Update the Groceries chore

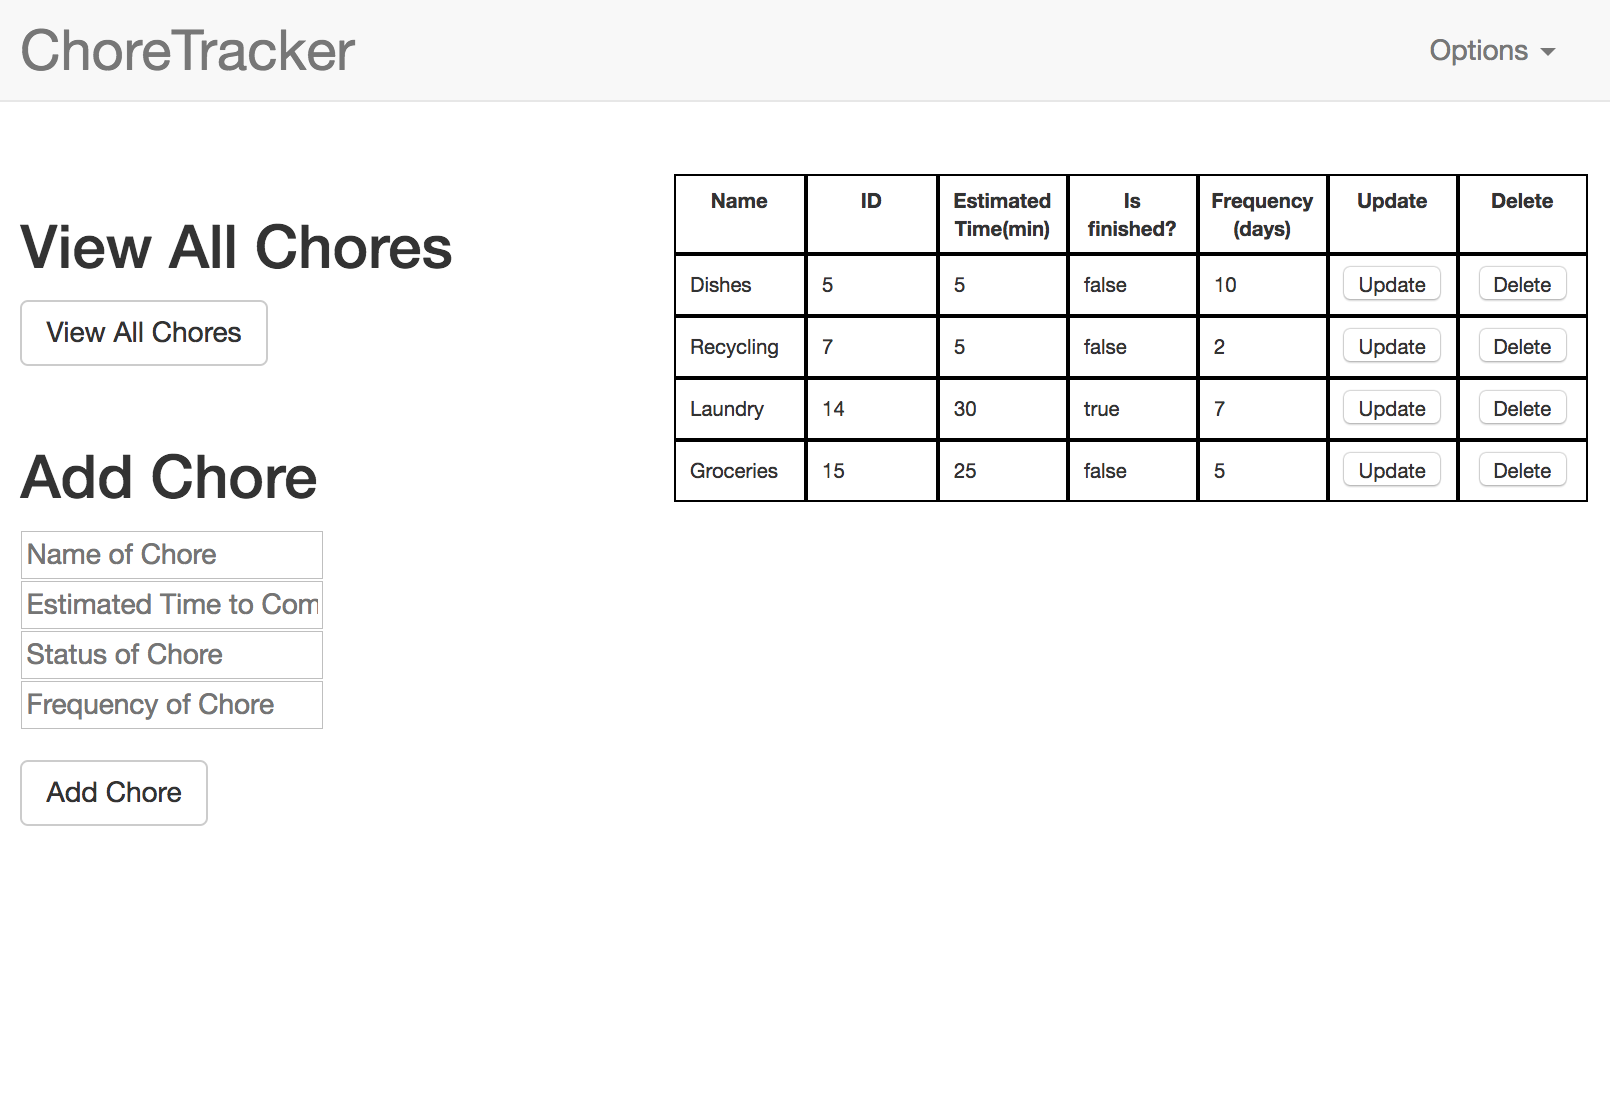coord(1392,471)
